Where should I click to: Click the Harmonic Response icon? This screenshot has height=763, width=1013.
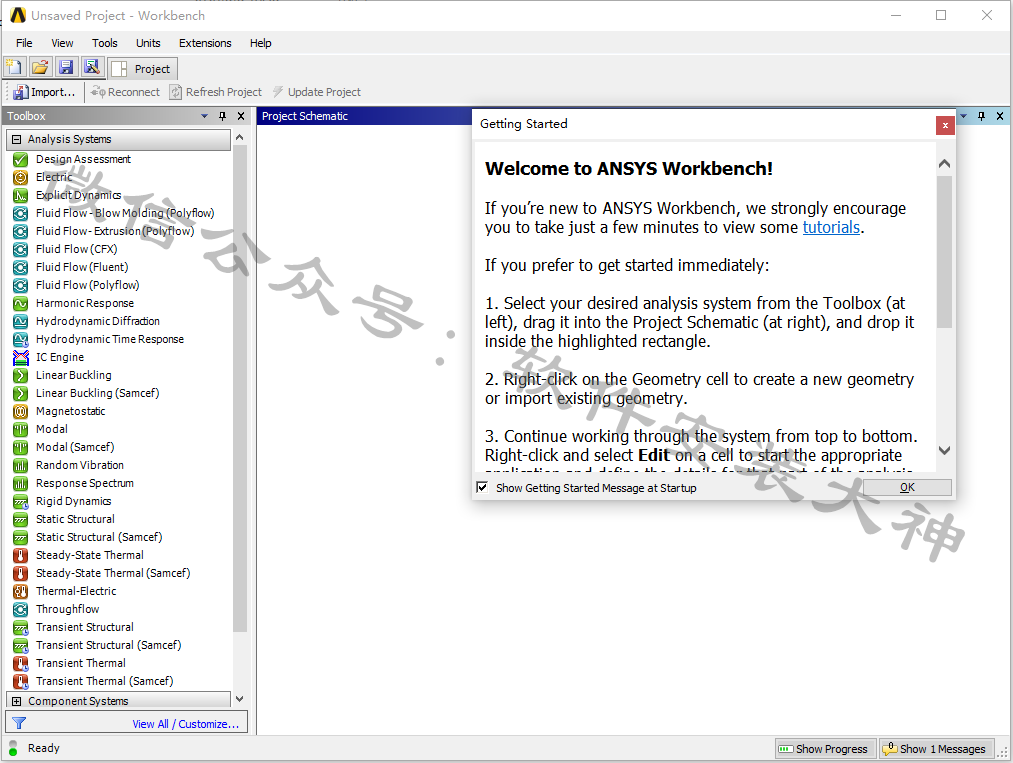tap(21, 304)
